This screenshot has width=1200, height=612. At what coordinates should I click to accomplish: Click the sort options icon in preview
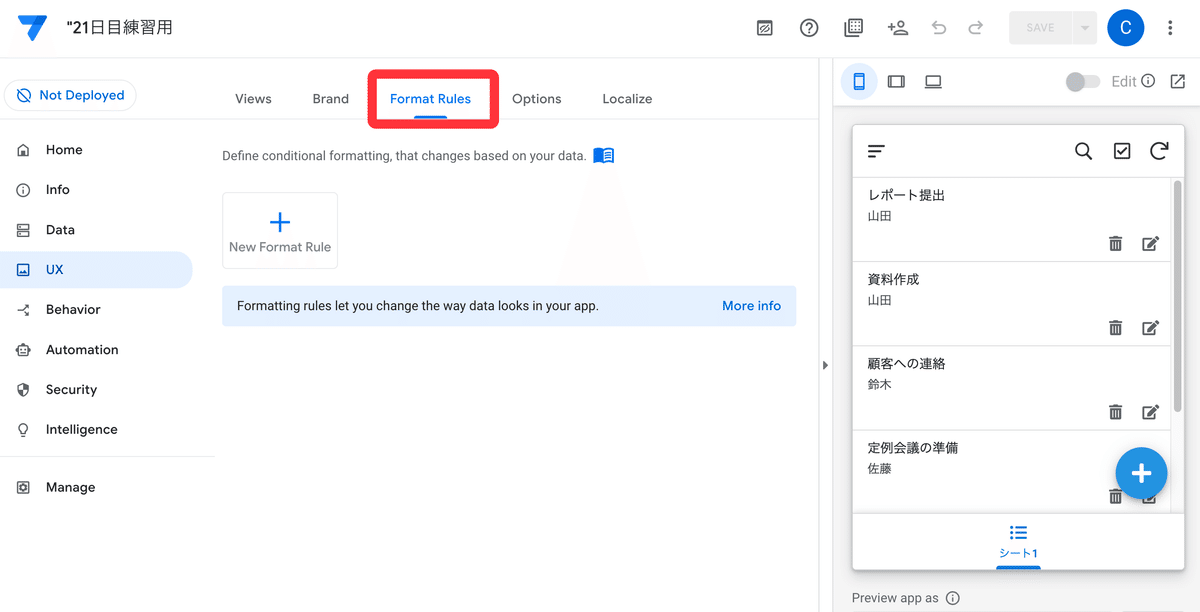pos(875,151)
